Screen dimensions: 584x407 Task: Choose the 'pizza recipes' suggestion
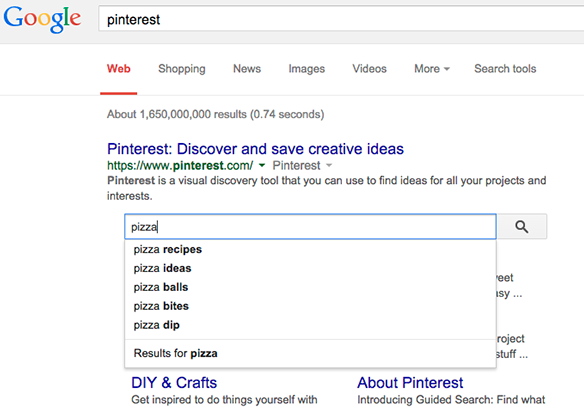coord(310,249)
